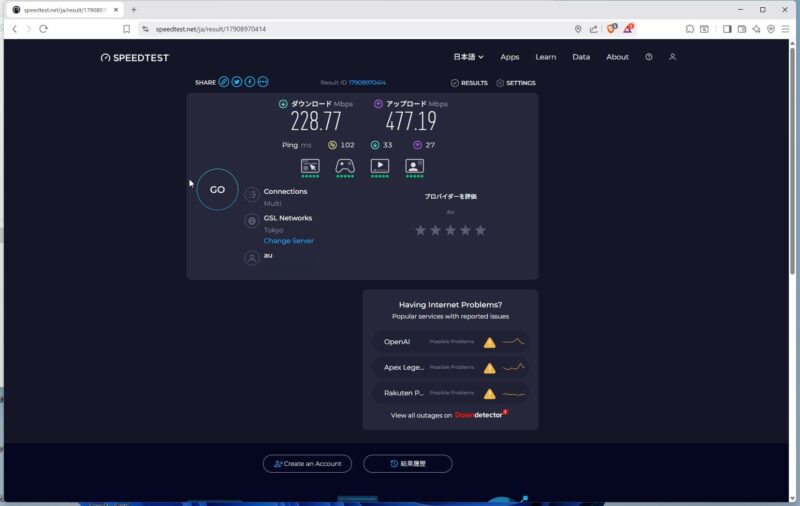The image size is (800, 506).
Task: Open the Data menu
Action: [x=581, y=57]
